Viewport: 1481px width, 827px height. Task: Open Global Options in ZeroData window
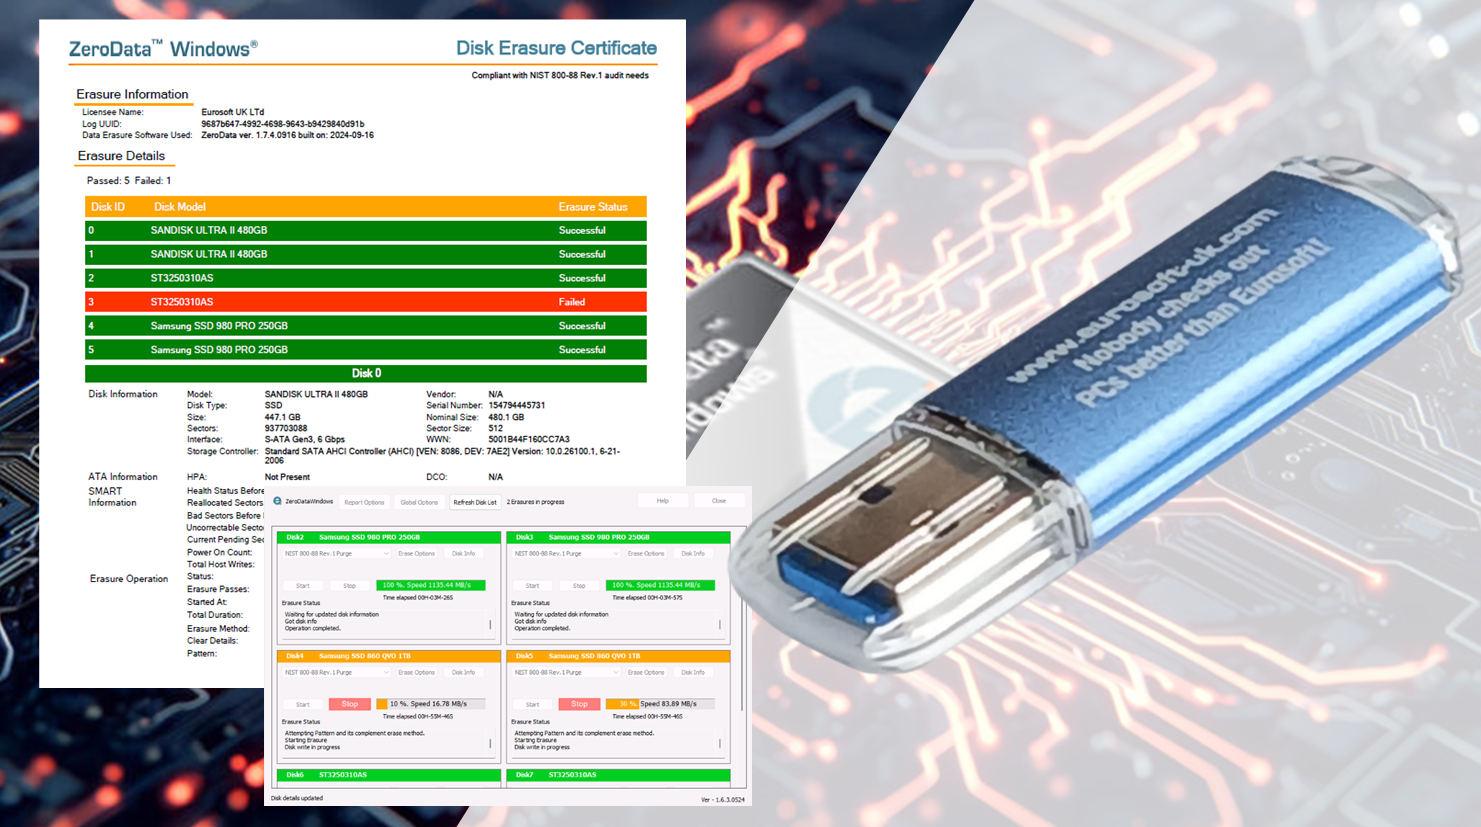pyautogui.click(x=419, y=502)
